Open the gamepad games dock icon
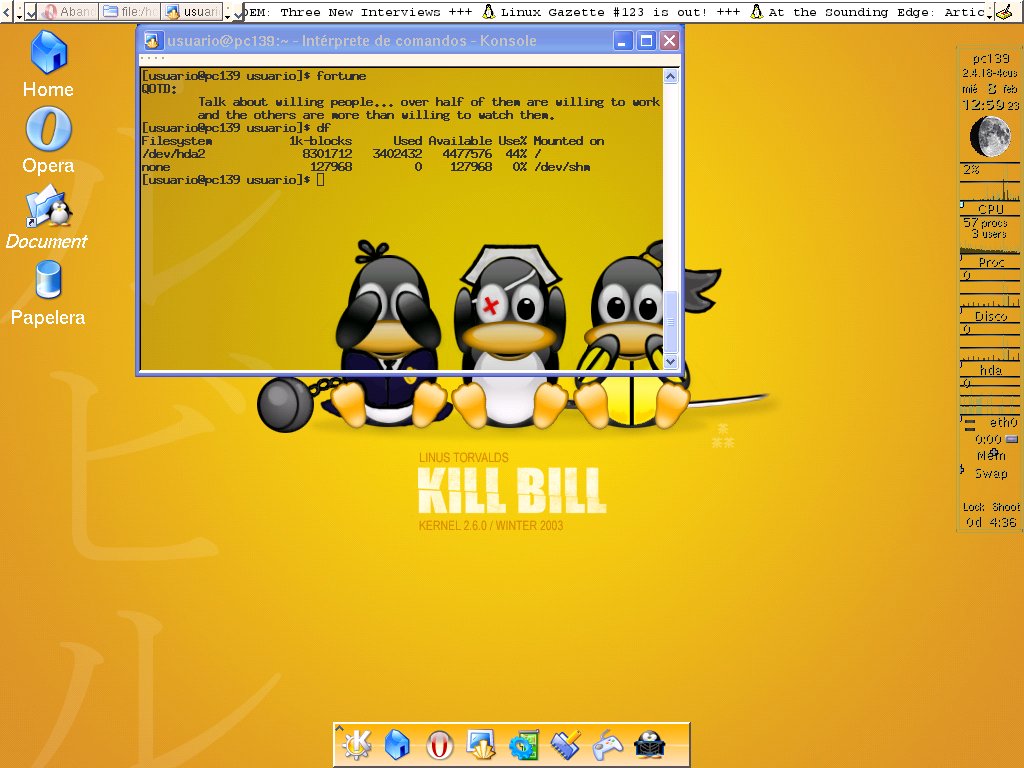 (x=607, y=744)
